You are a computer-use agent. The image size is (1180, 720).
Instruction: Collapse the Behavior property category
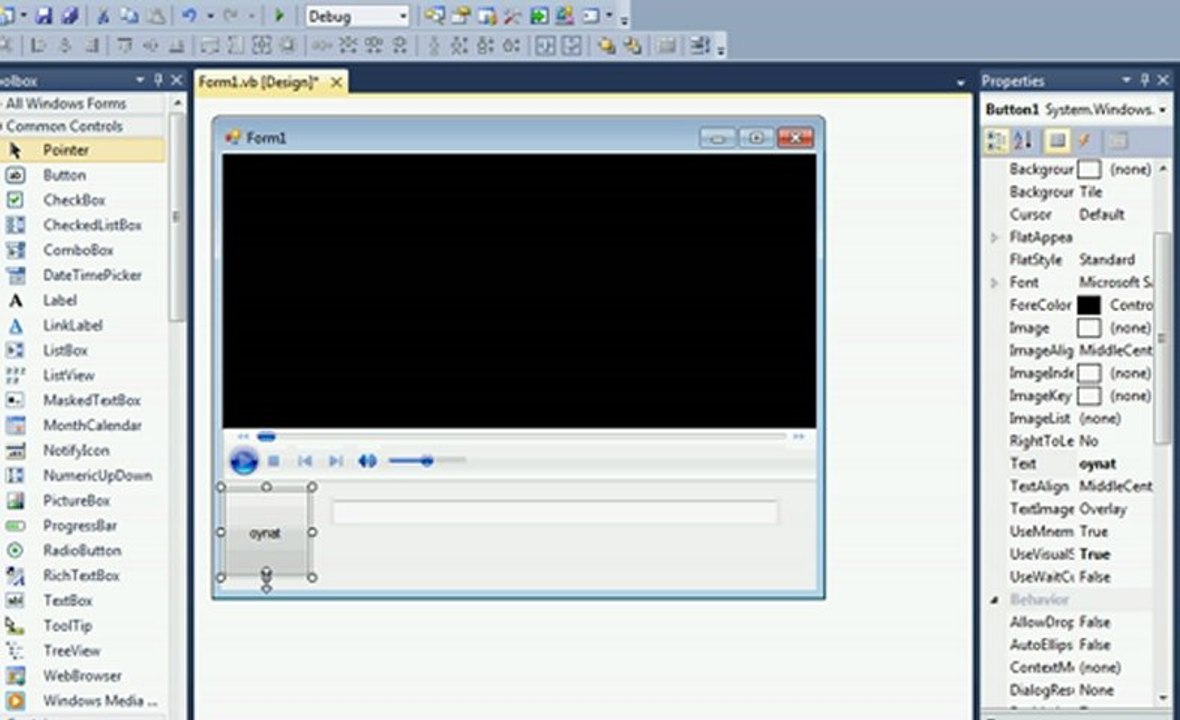coord(994,600)
